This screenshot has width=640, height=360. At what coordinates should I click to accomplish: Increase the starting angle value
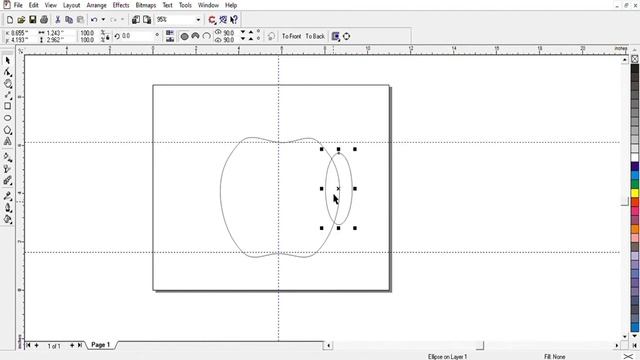pos(251,32)
